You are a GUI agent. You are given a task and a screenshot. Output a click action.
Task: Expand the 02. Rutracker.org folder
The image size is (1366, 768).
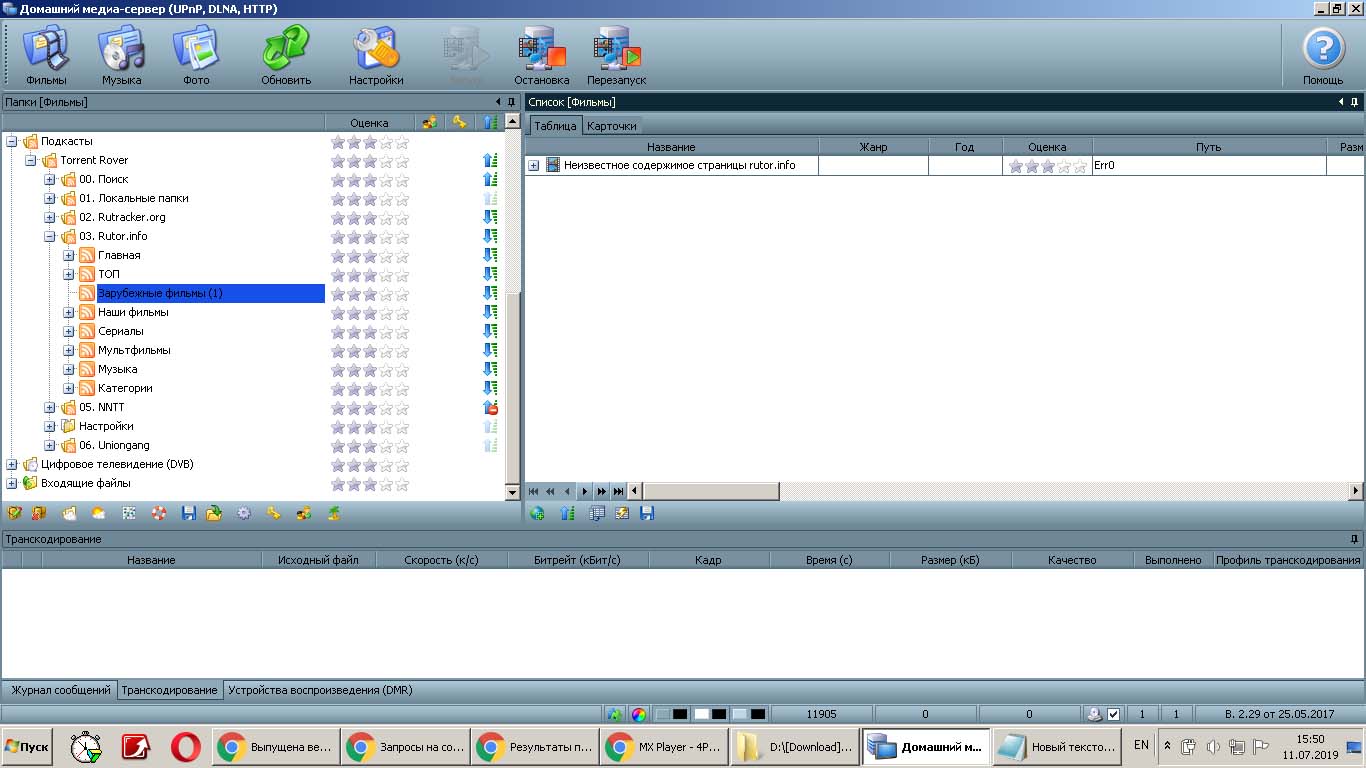(x=50, y=218)
